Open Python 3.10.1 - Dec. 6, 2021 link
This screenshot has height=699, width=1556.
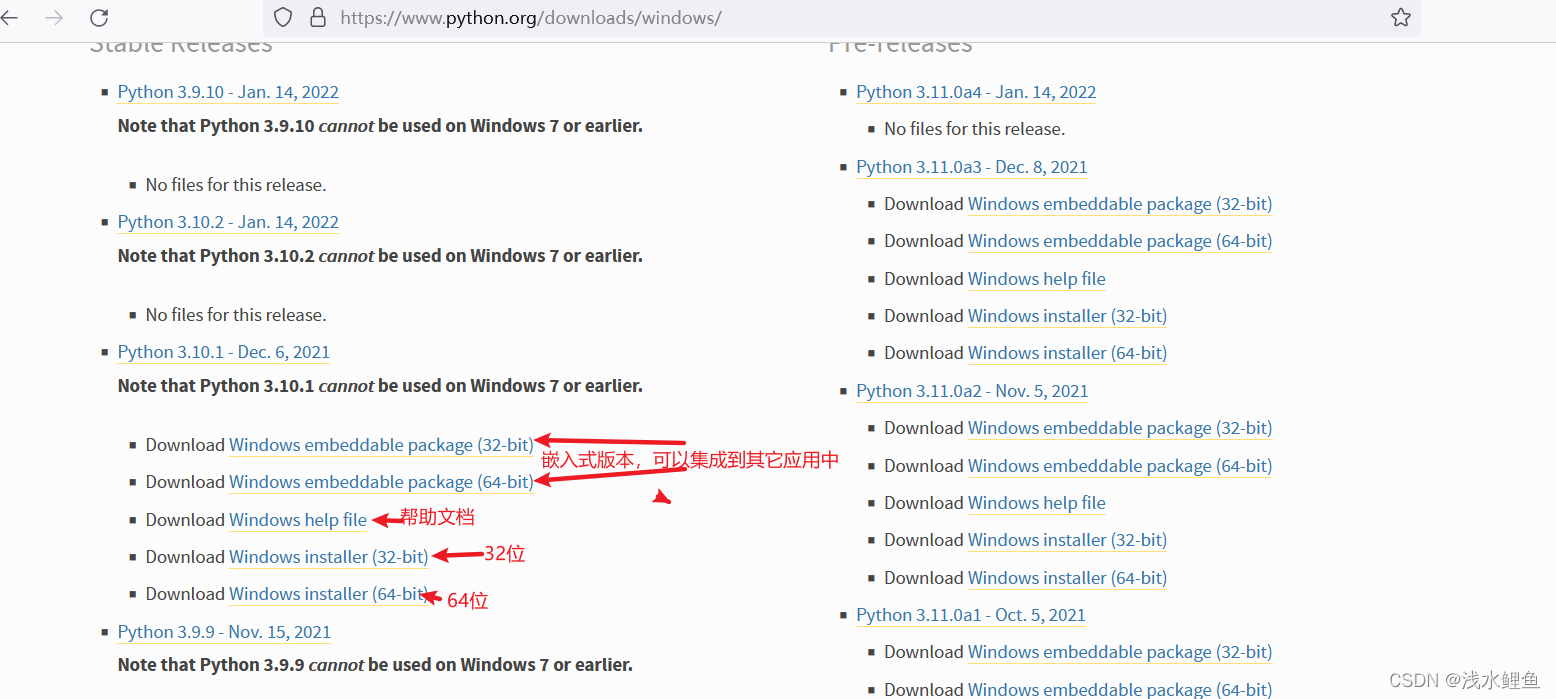click(x=223, y=352)
